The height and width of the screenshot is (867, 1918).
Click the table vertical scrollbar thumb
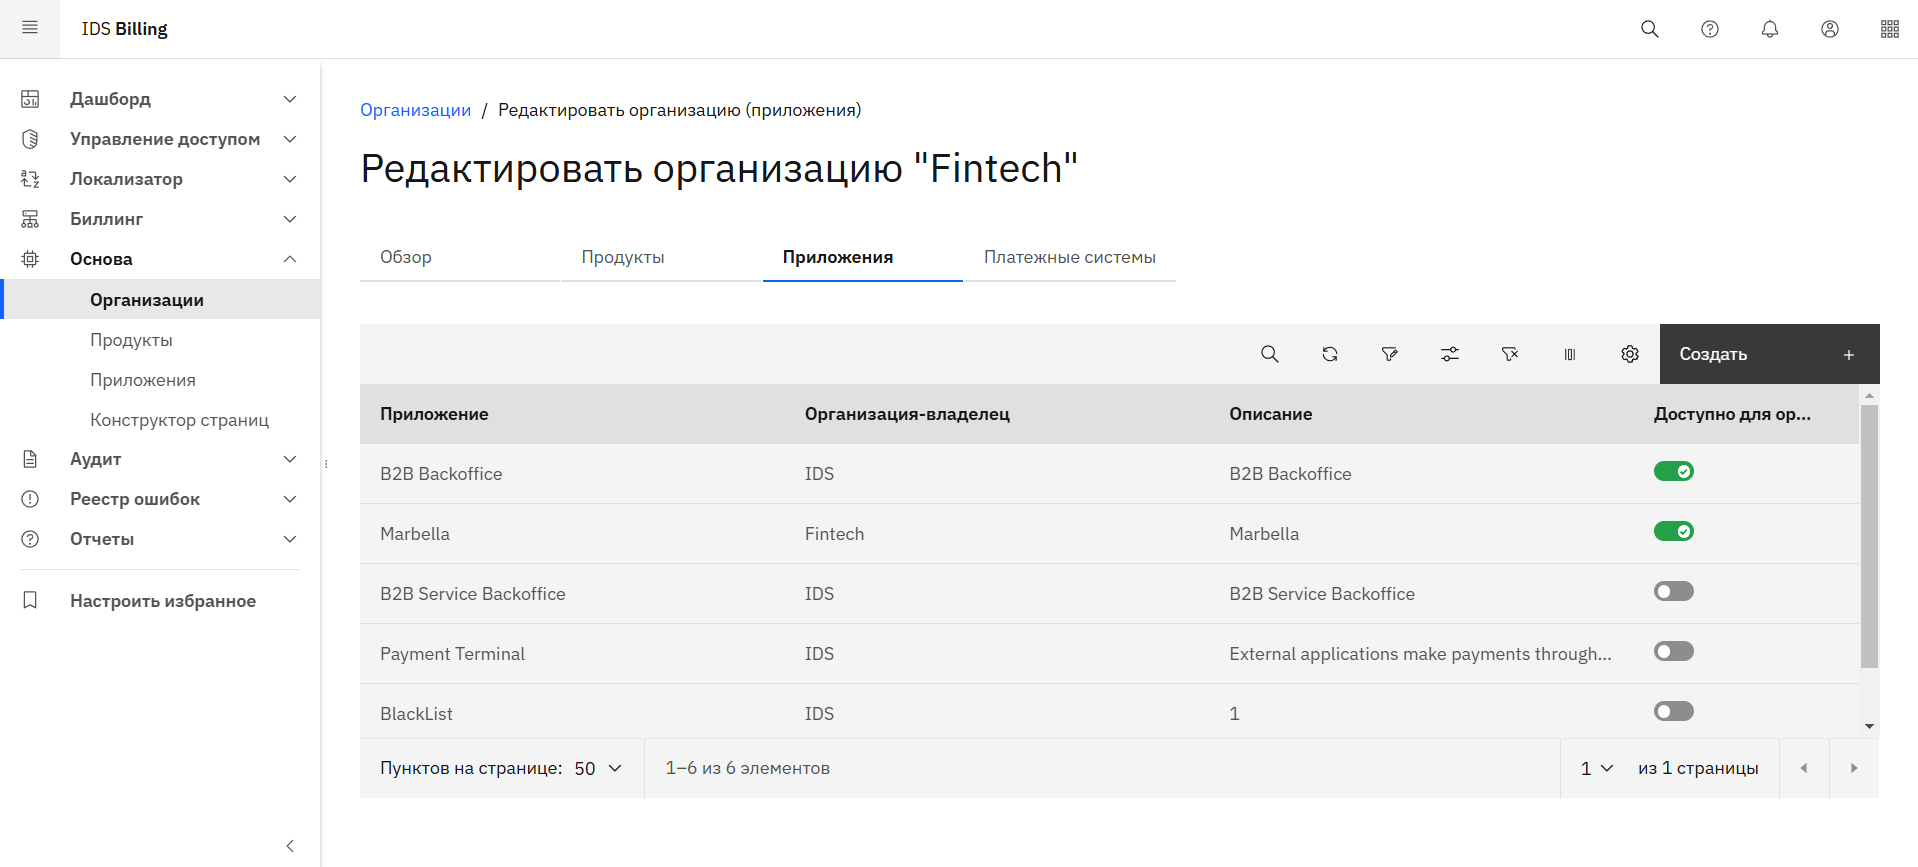[1869, 535]
